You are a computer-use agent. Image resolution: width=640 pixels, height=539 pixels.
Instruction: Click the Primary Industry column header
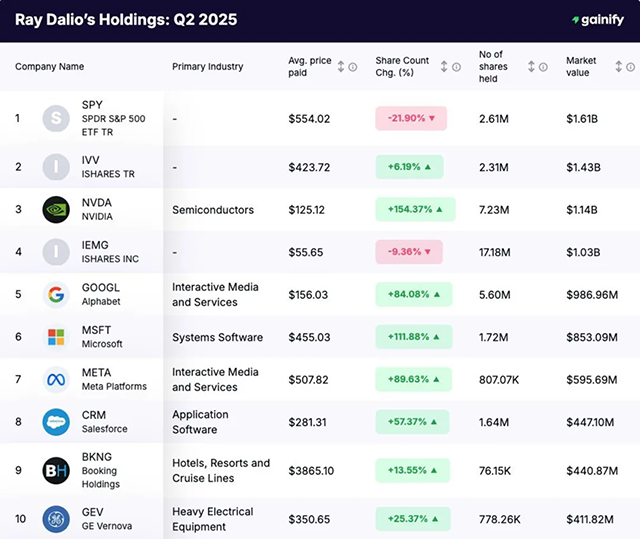point(207,67)
